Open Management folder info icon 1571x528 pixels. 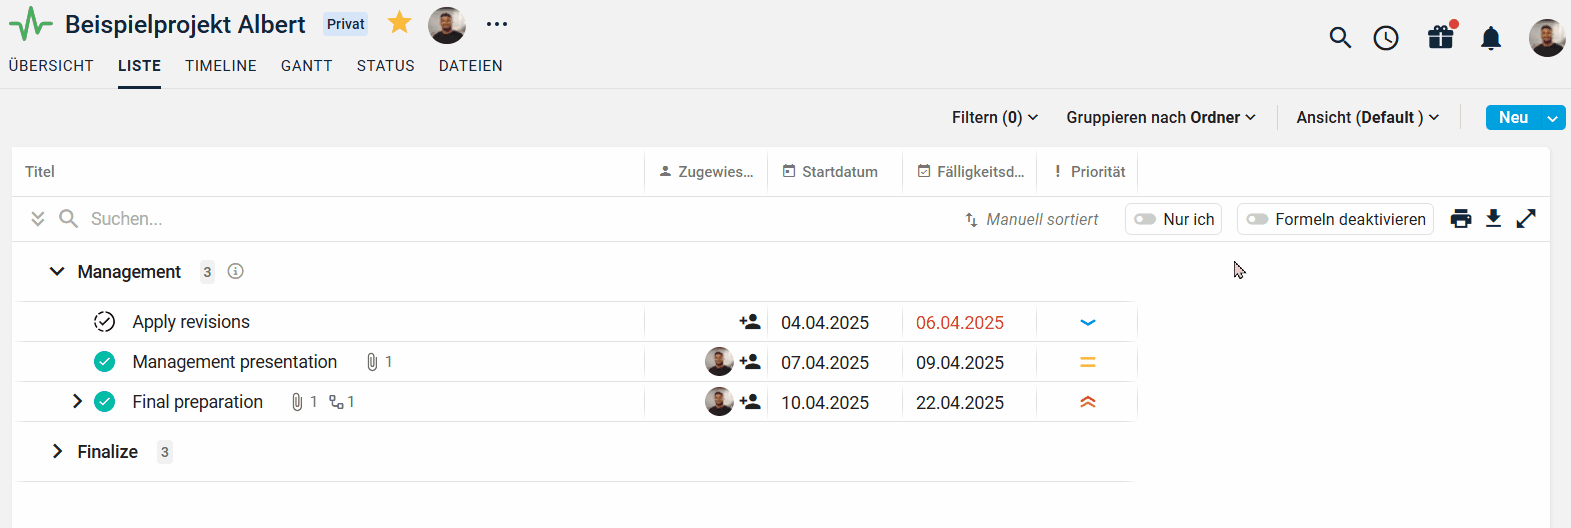pyautogui.click(x=236, y=271)
